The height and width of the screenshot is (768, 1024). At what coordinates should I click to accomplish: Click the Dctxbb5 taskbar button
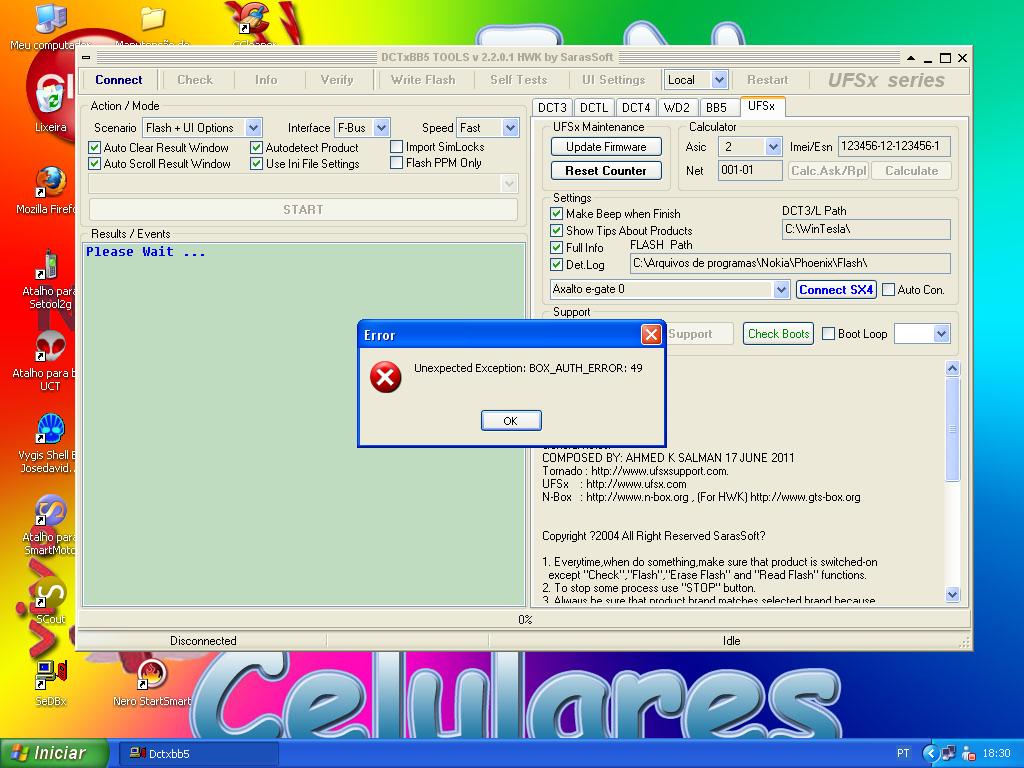pyautogui.click(x=199, y=754)
